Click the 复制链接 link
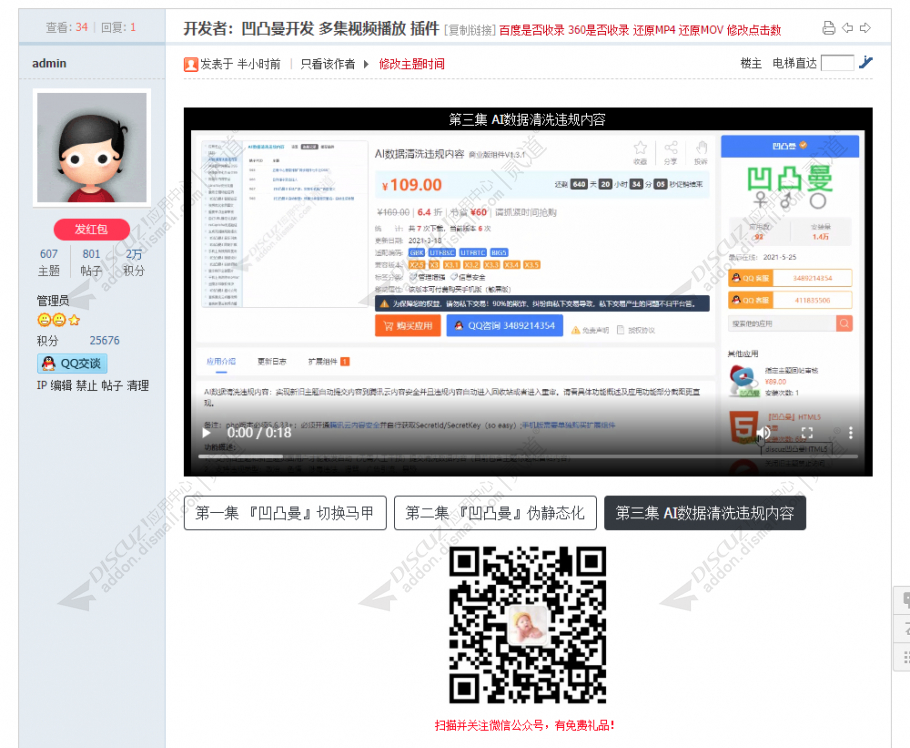 coord(470,30)
